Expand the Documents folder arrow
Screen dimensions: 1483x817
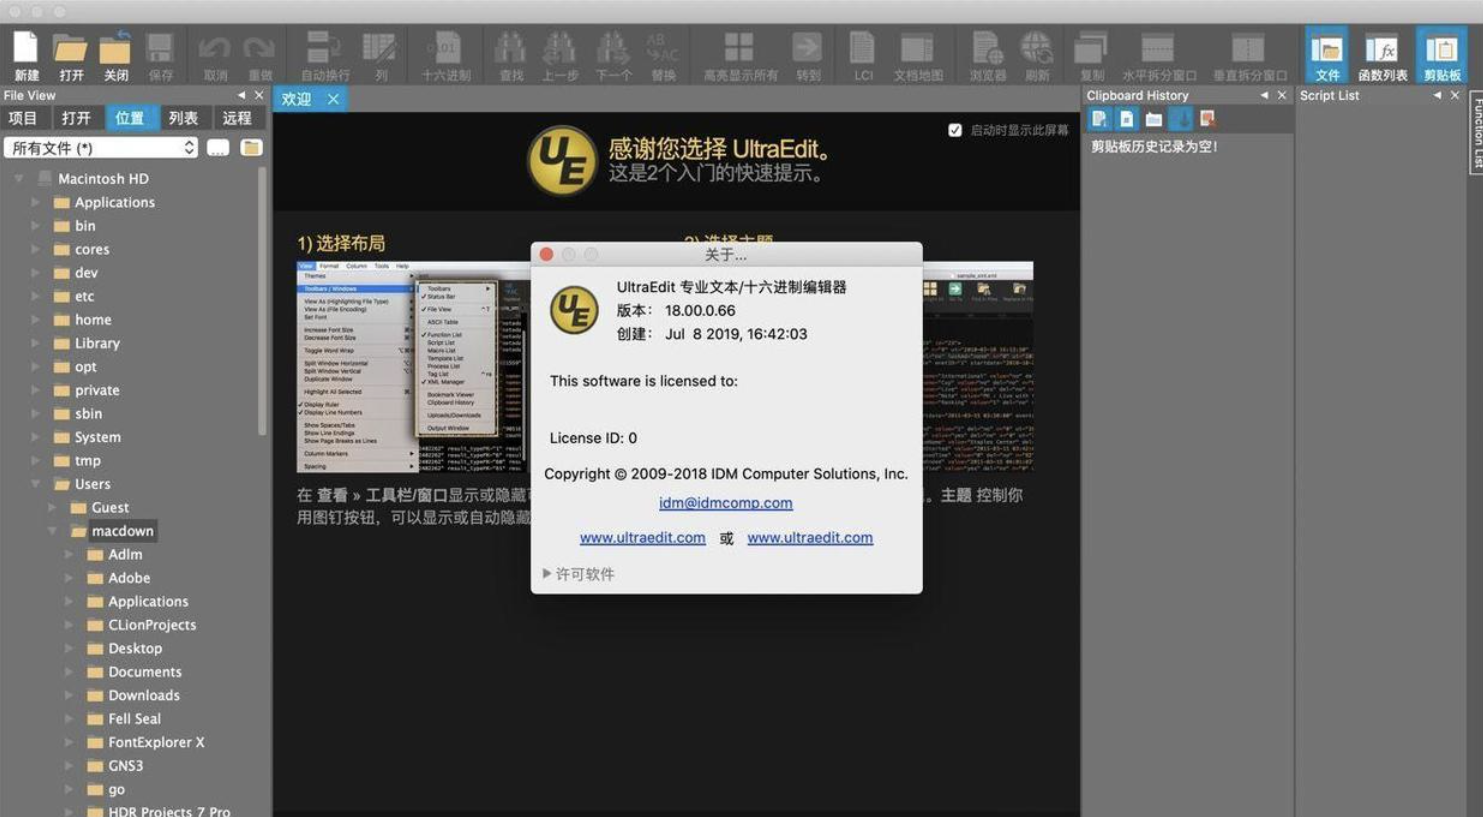[x=70, y=672]
